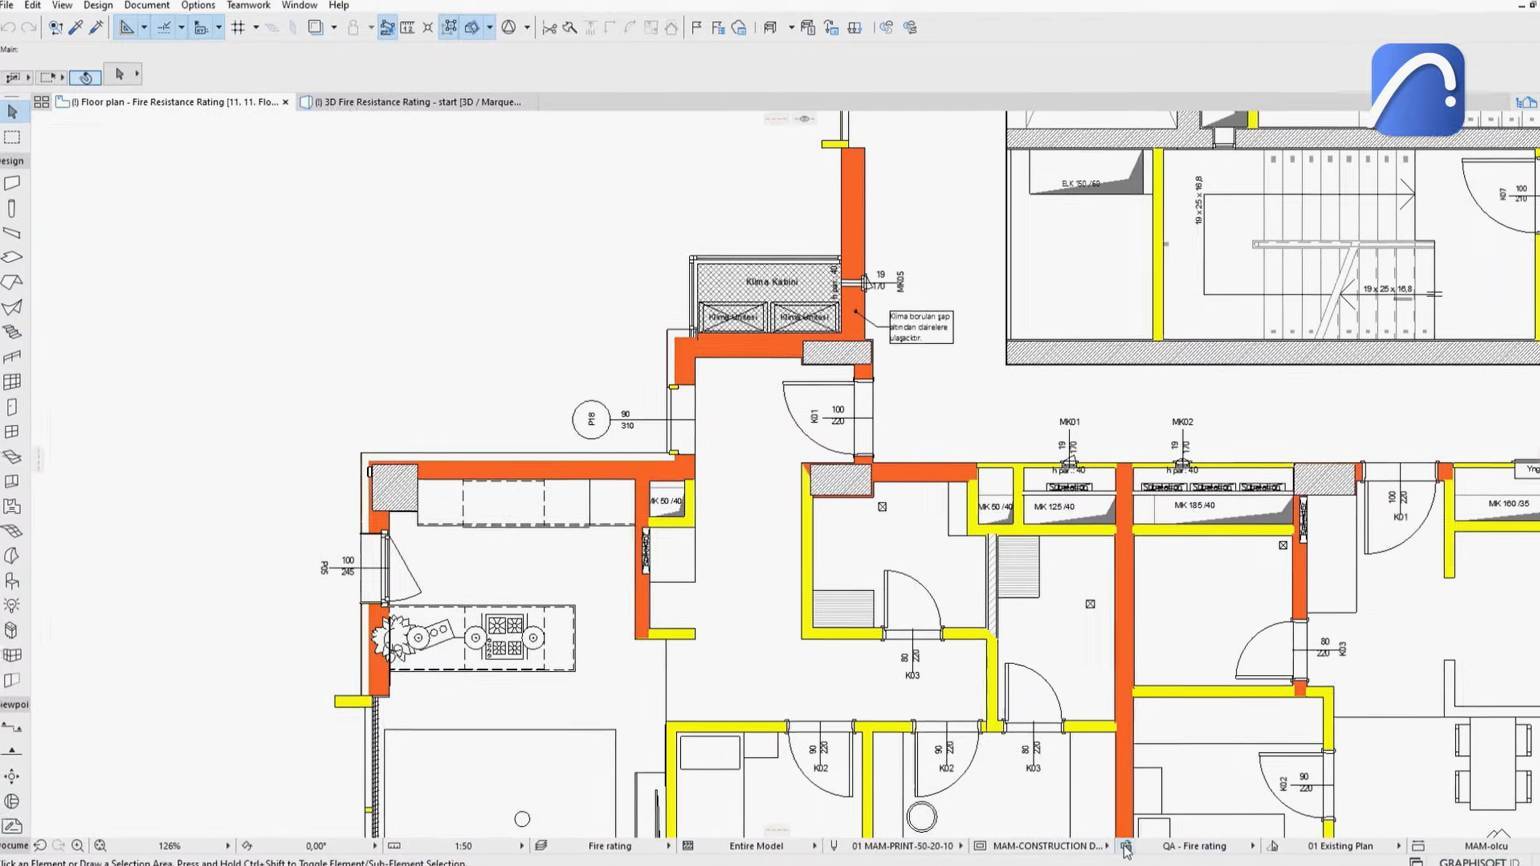Click the Graphisoft ID button
This screenshot has width=1540, height=866.
pyautogui.click(x=1478, y=861)
